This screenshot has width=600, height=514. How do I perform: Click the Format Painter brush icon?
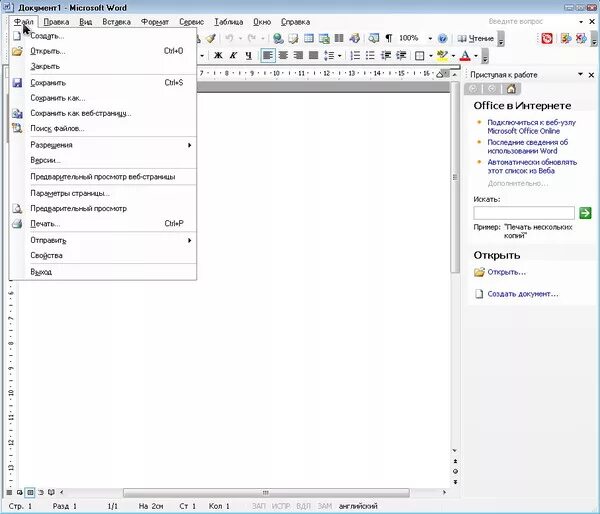(210, 38)
